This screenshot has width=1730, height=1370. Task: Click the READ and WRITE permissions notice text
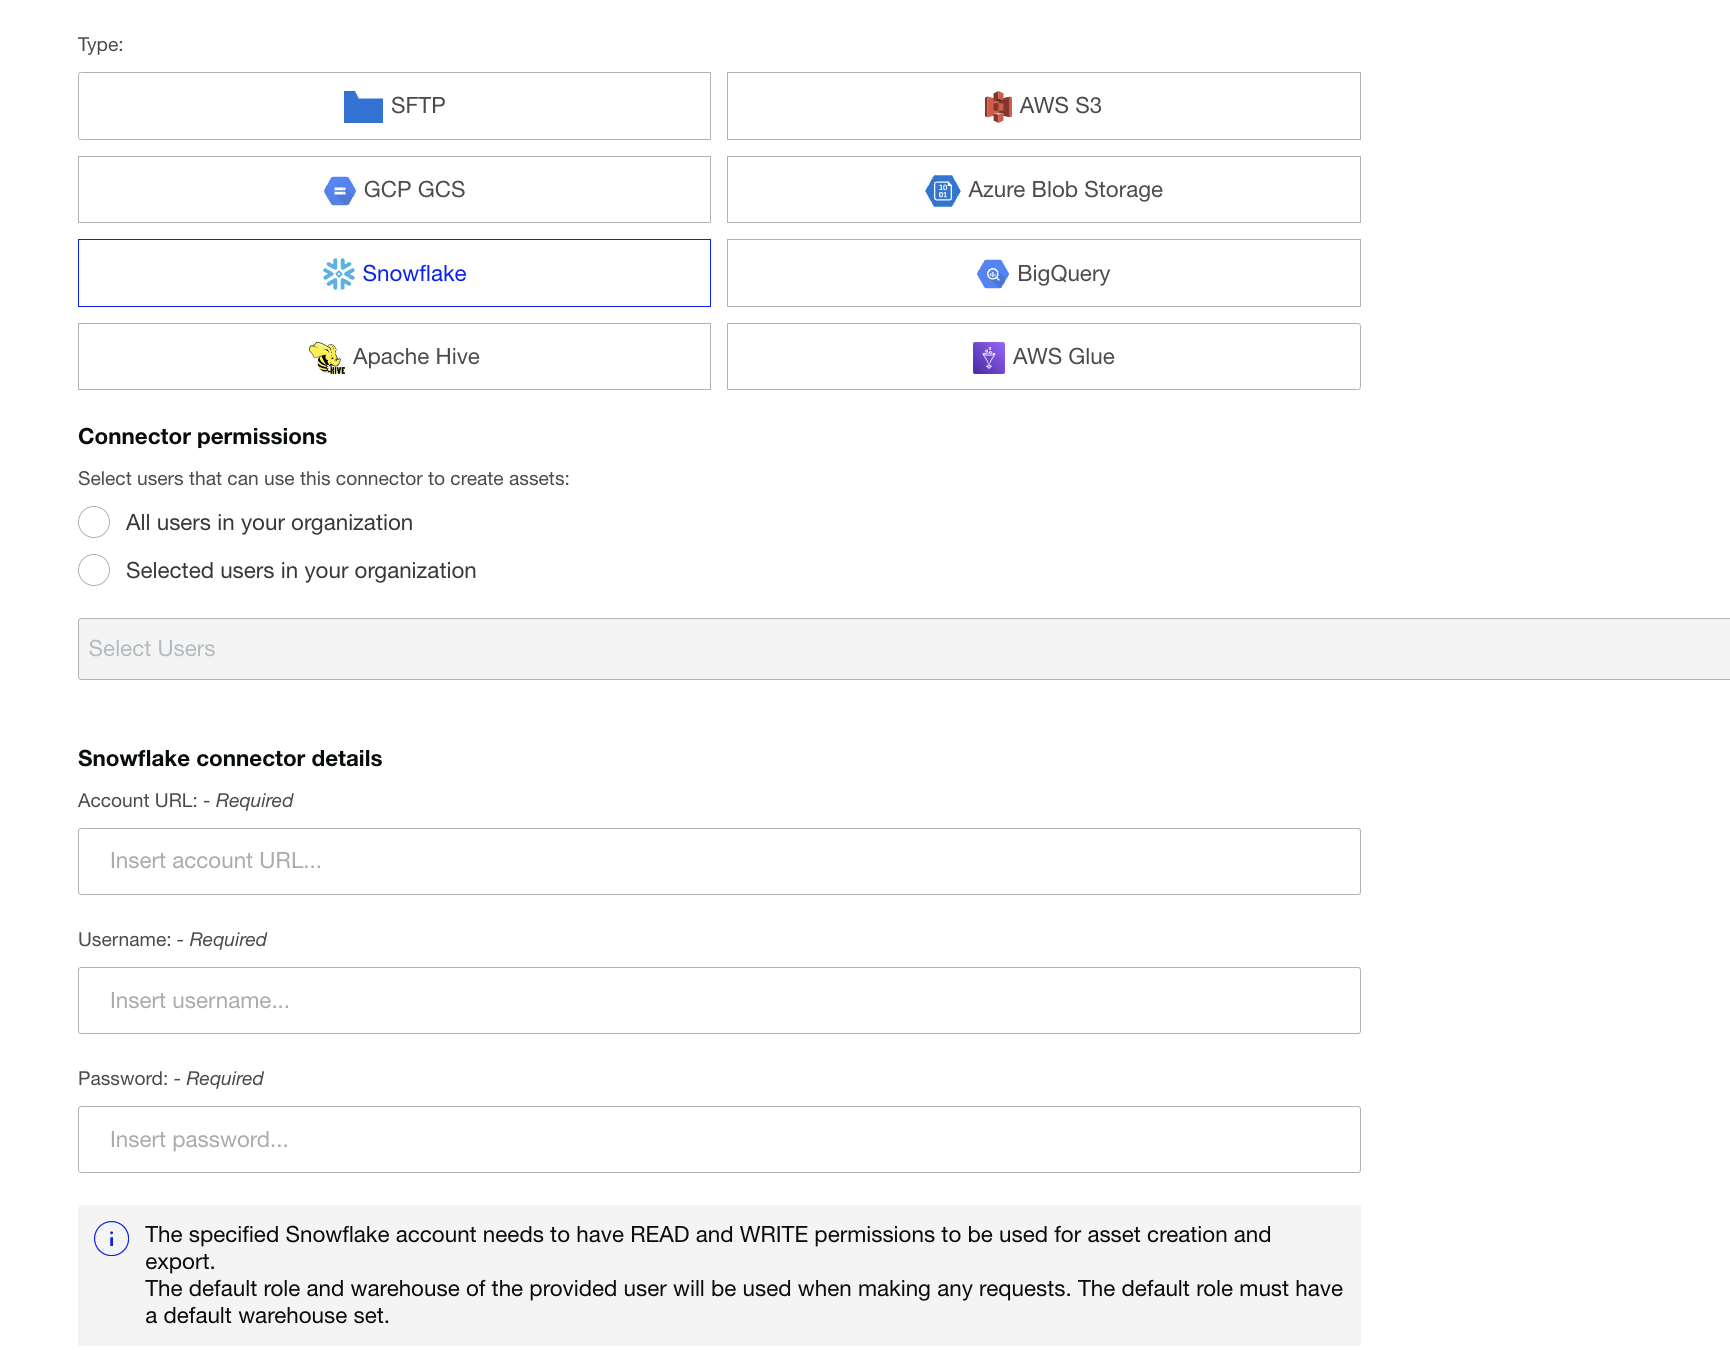744,1275
